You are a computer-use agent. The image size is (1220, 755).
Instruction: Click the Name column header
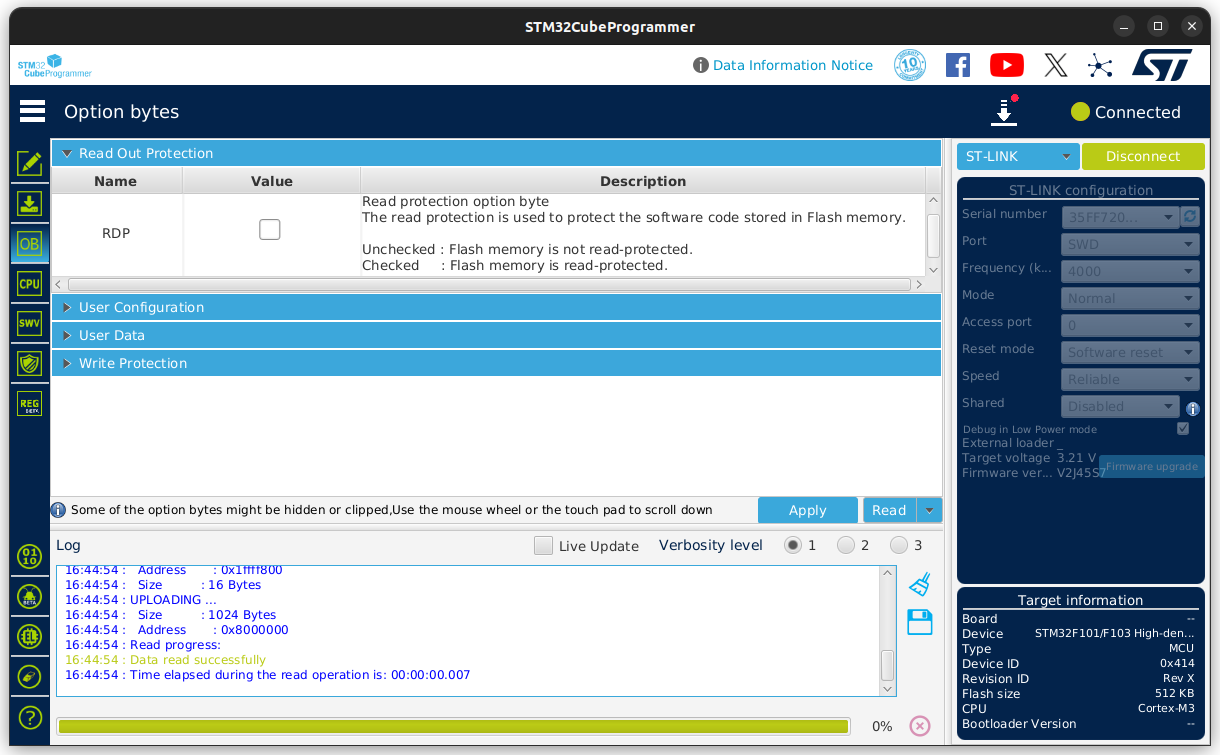[116, 181]
